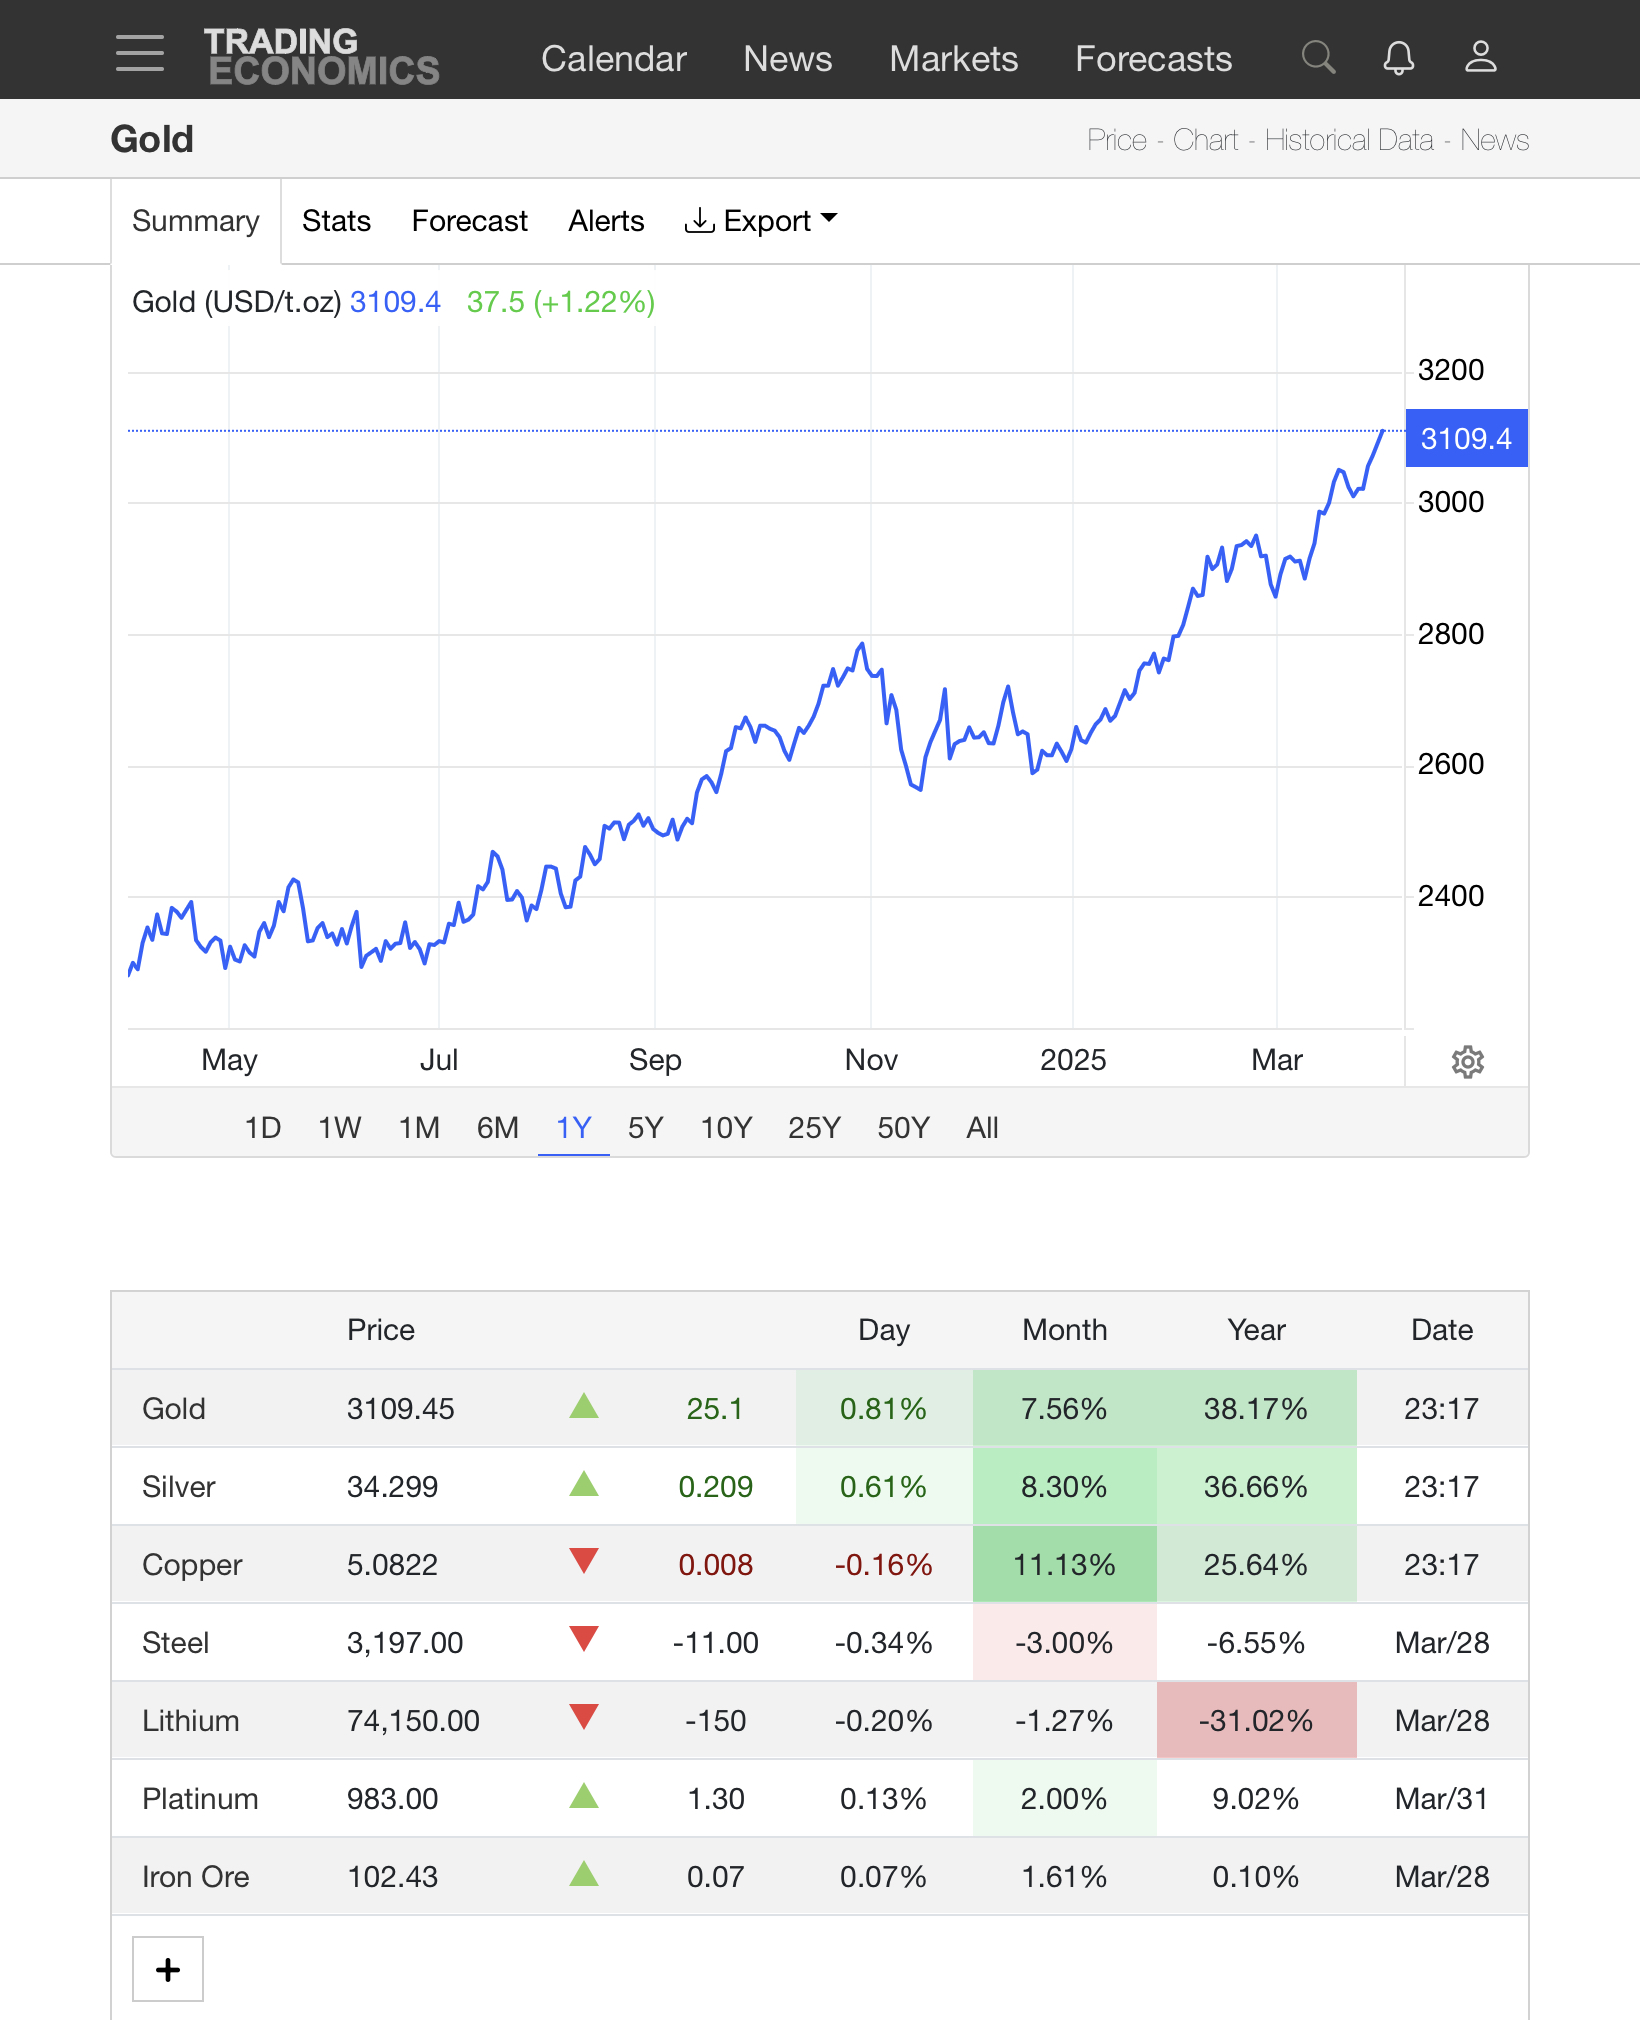Select the 10Y chart range
This screenshot has height=2020, width=1640.
pyautogui.click(x=726, y=1128)
